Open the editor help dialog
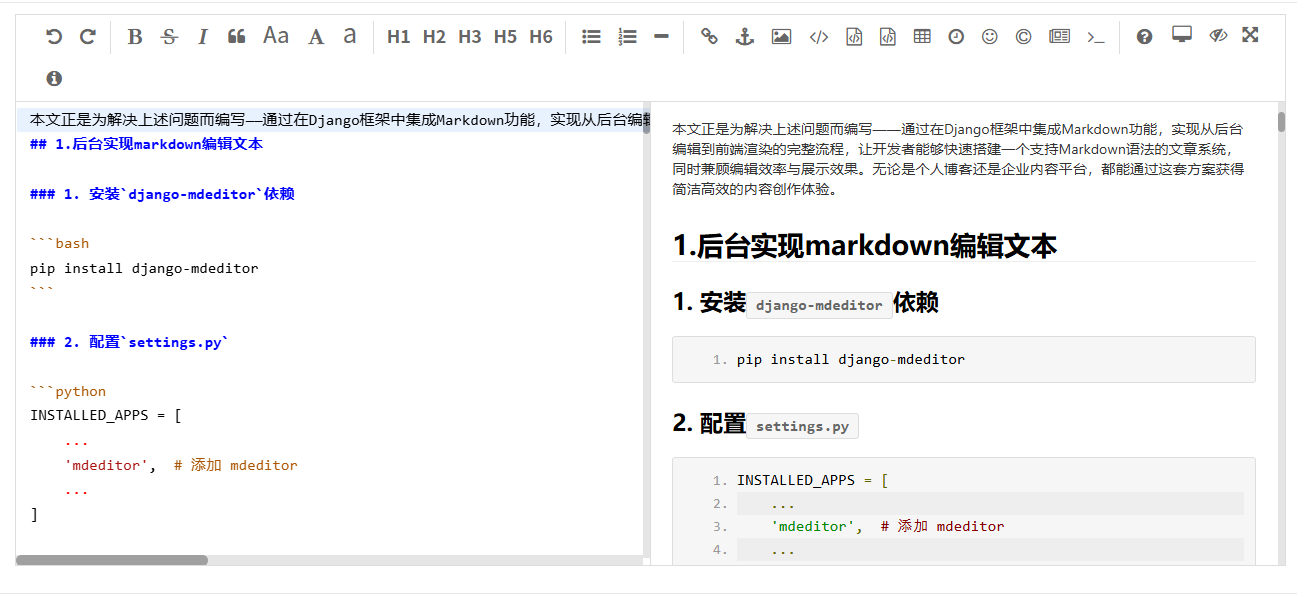 coord(1143,35)
